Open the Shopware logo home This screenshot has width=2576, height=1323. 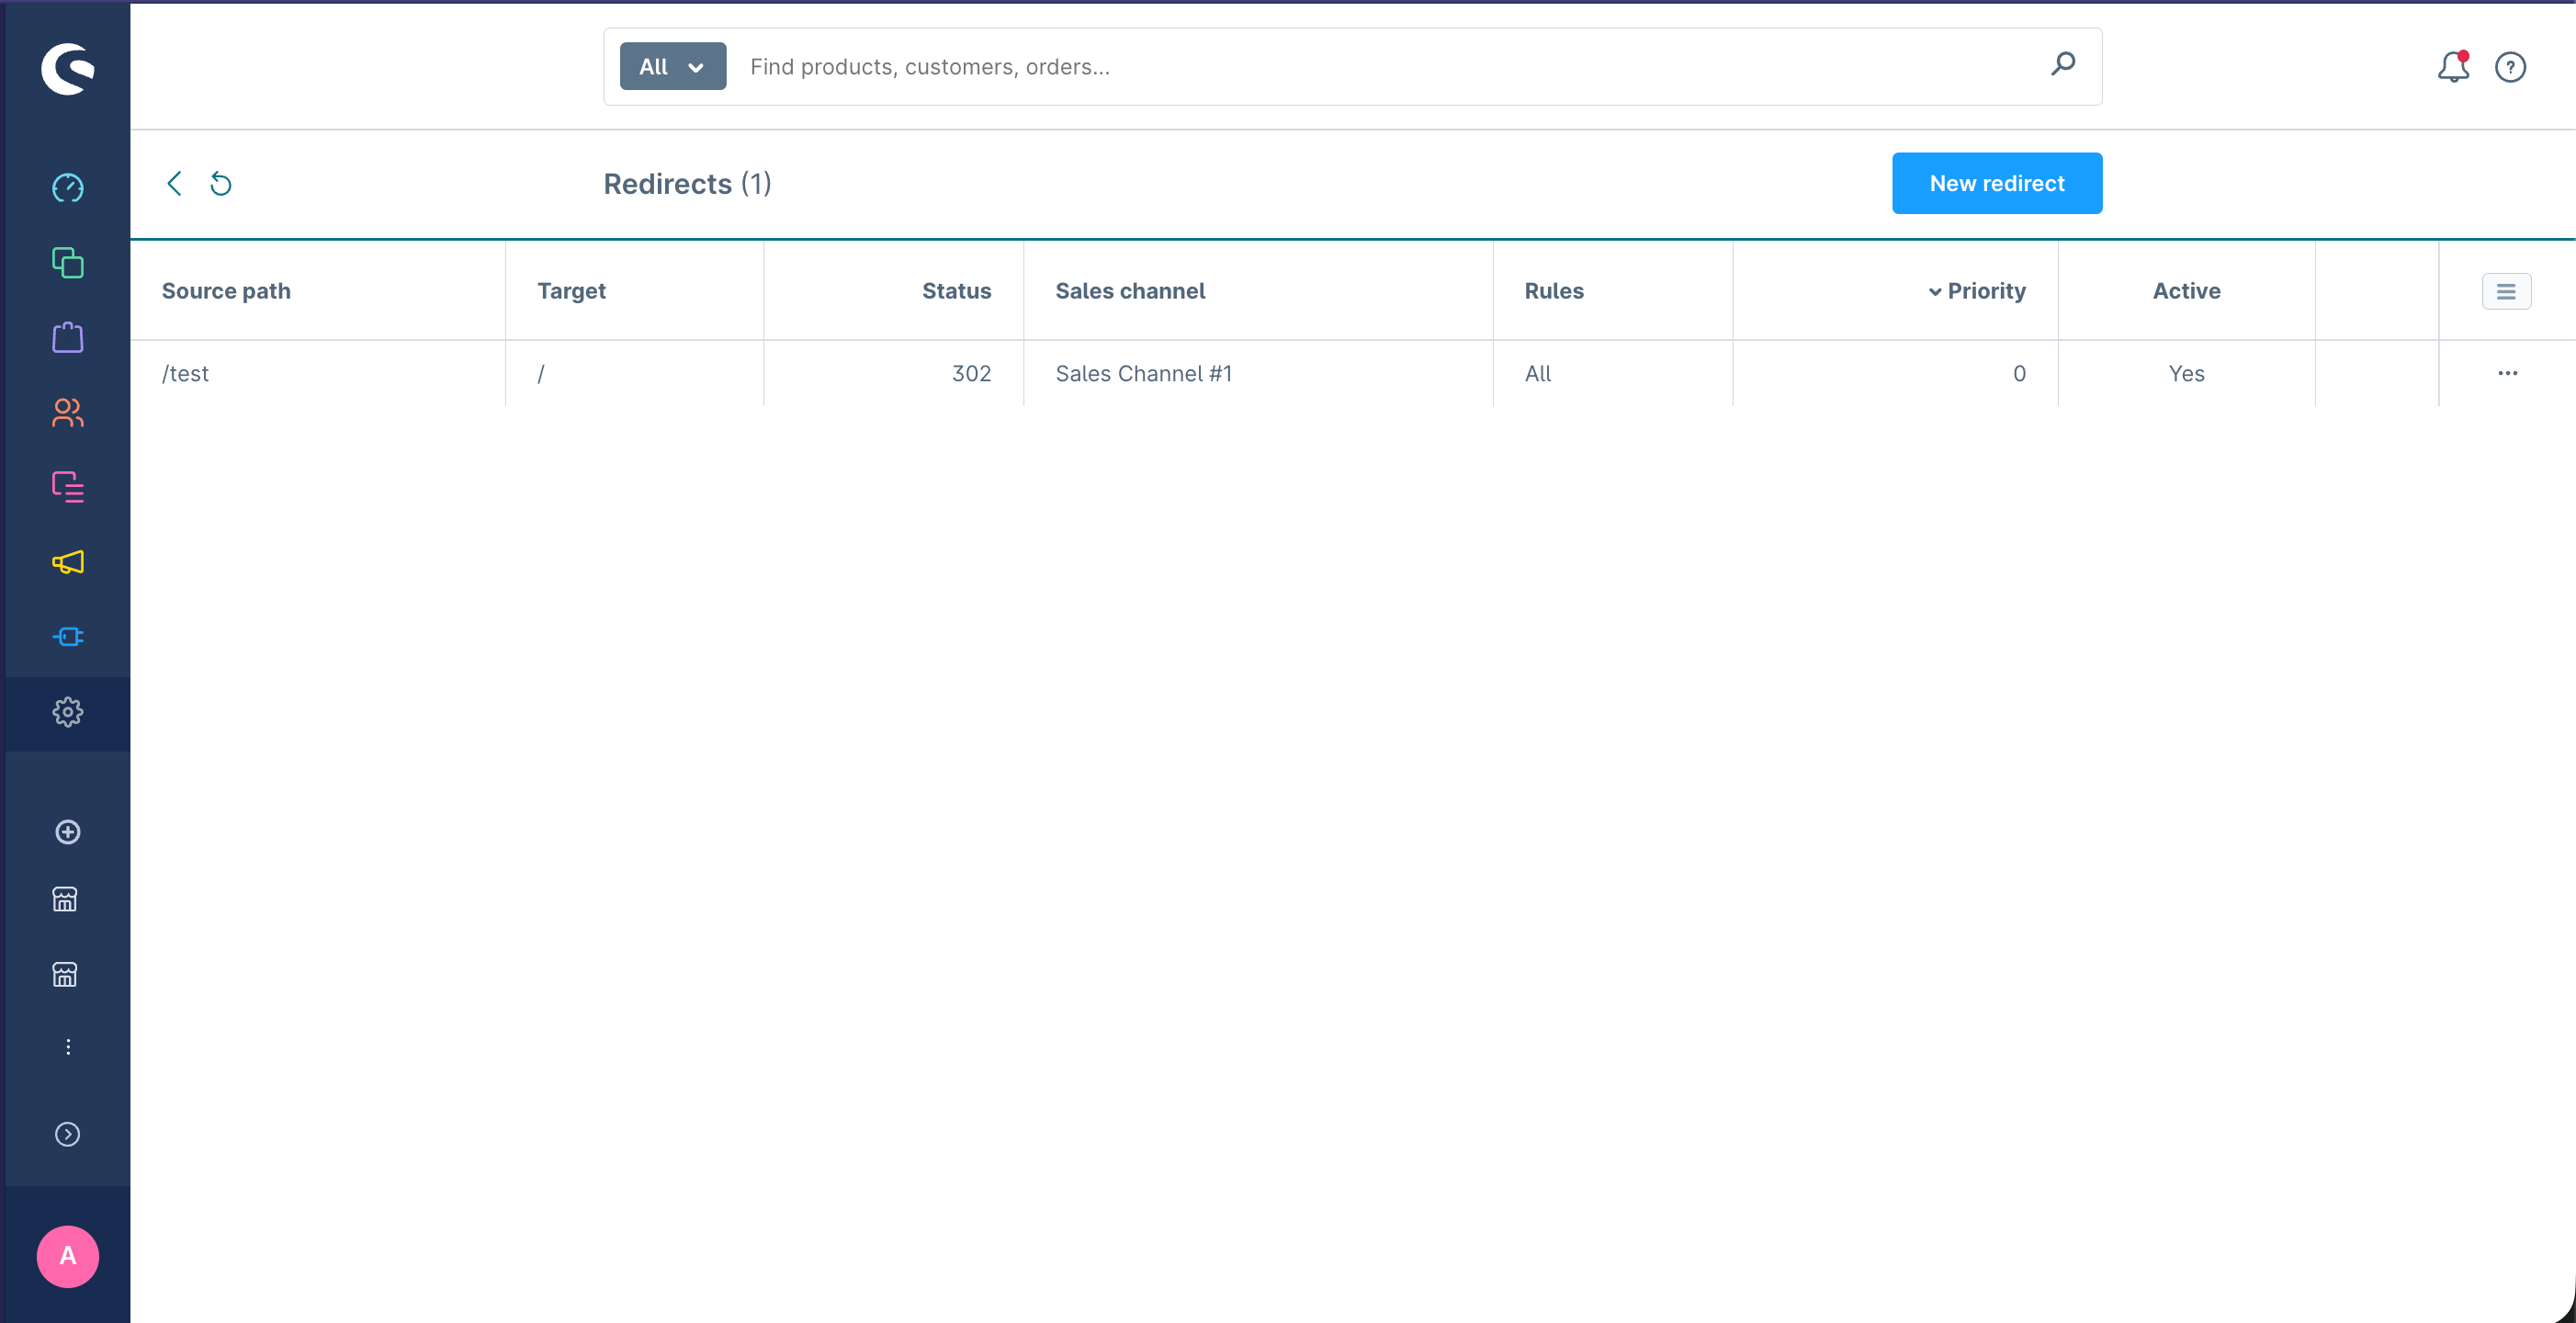coord(67,69)
